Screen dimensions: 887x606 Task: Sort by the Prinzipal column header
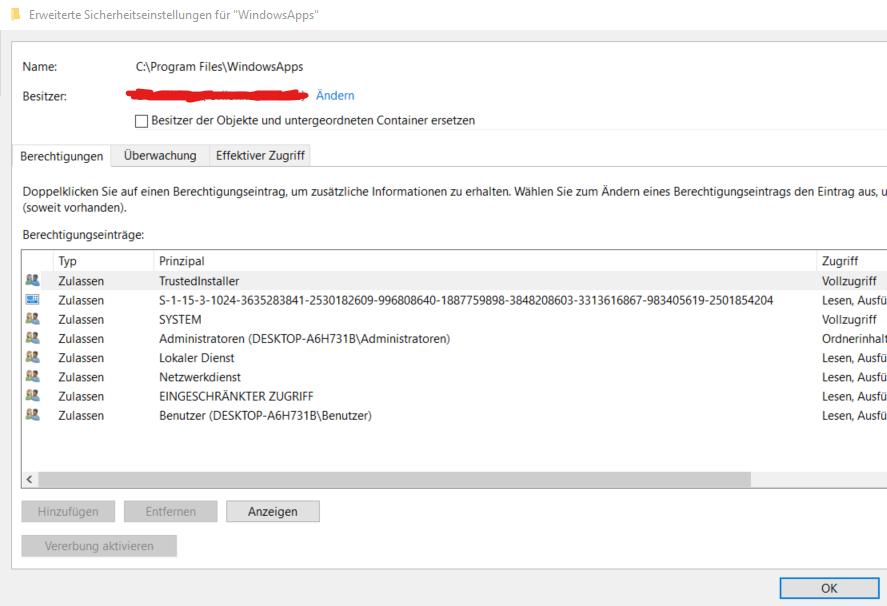(x=485, y=261)
